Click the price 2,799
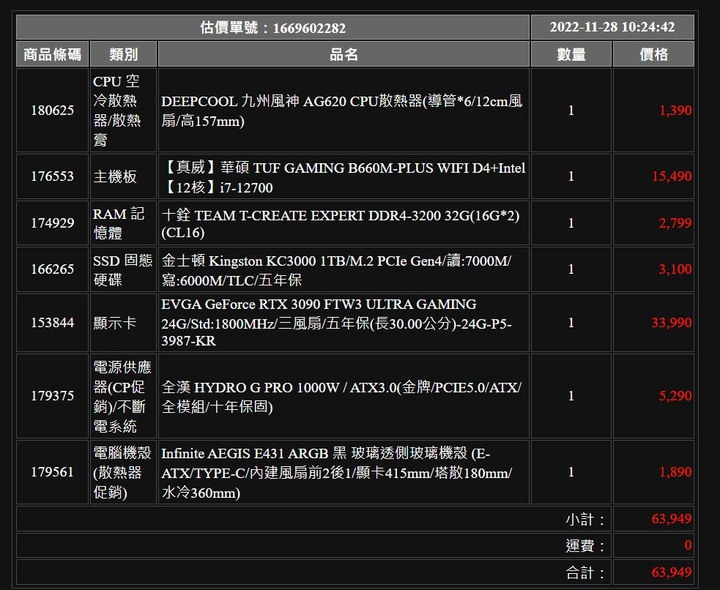This screenshot has width=720, height=590. point(675,223)
